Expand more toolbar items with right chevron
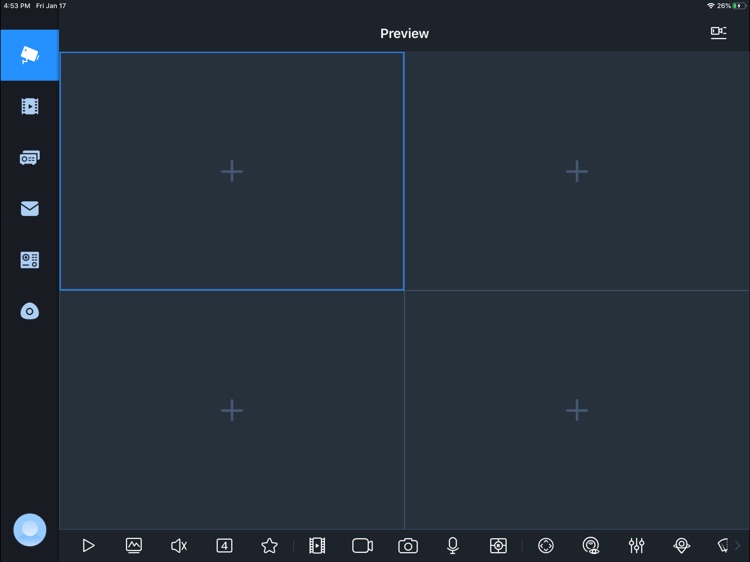 click(x=737, y=545)
